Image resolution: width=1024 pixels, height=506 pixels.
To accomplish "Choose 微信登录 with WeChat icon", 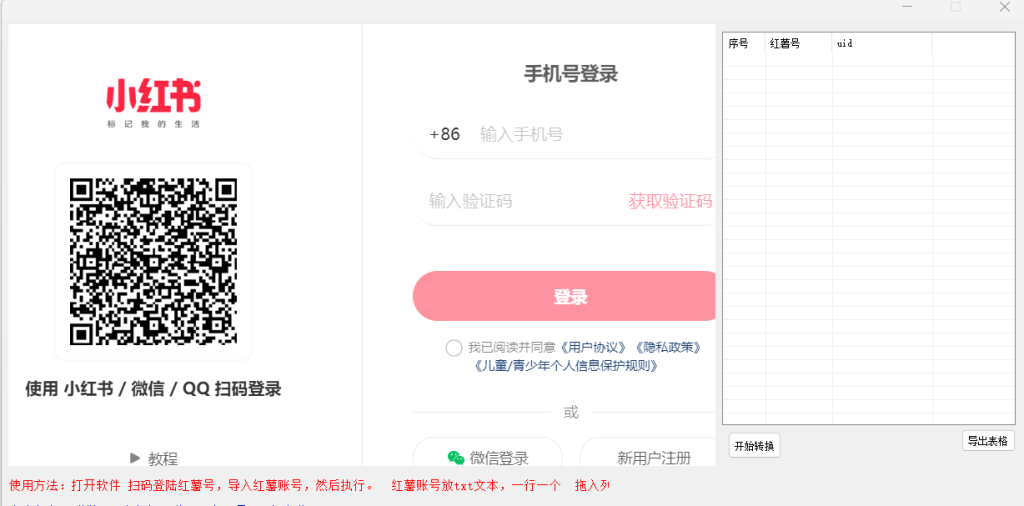I will [x=488, y=458].
